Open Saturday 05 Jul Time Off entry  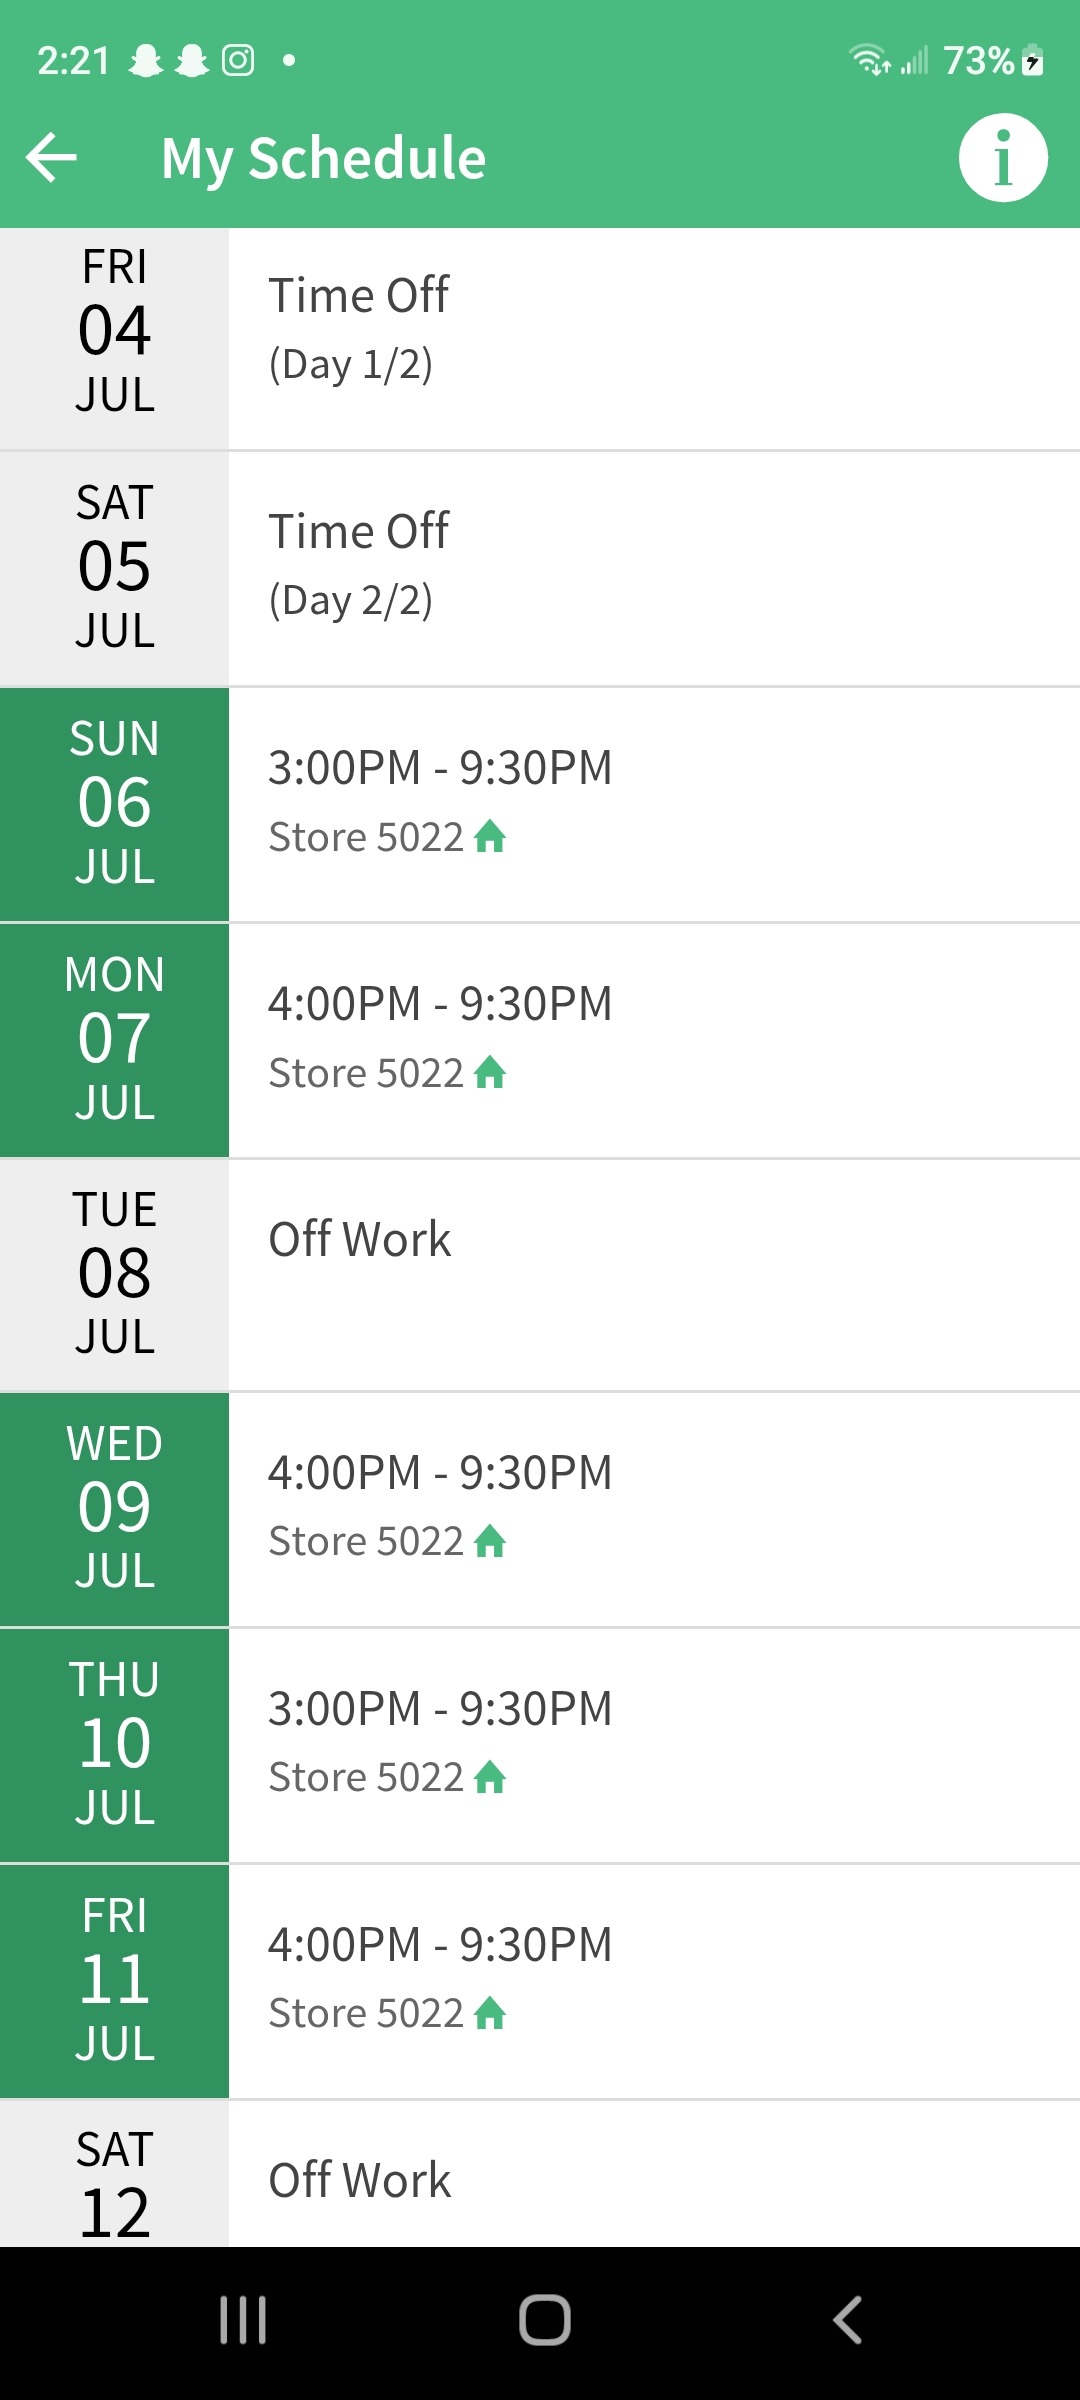654,566
